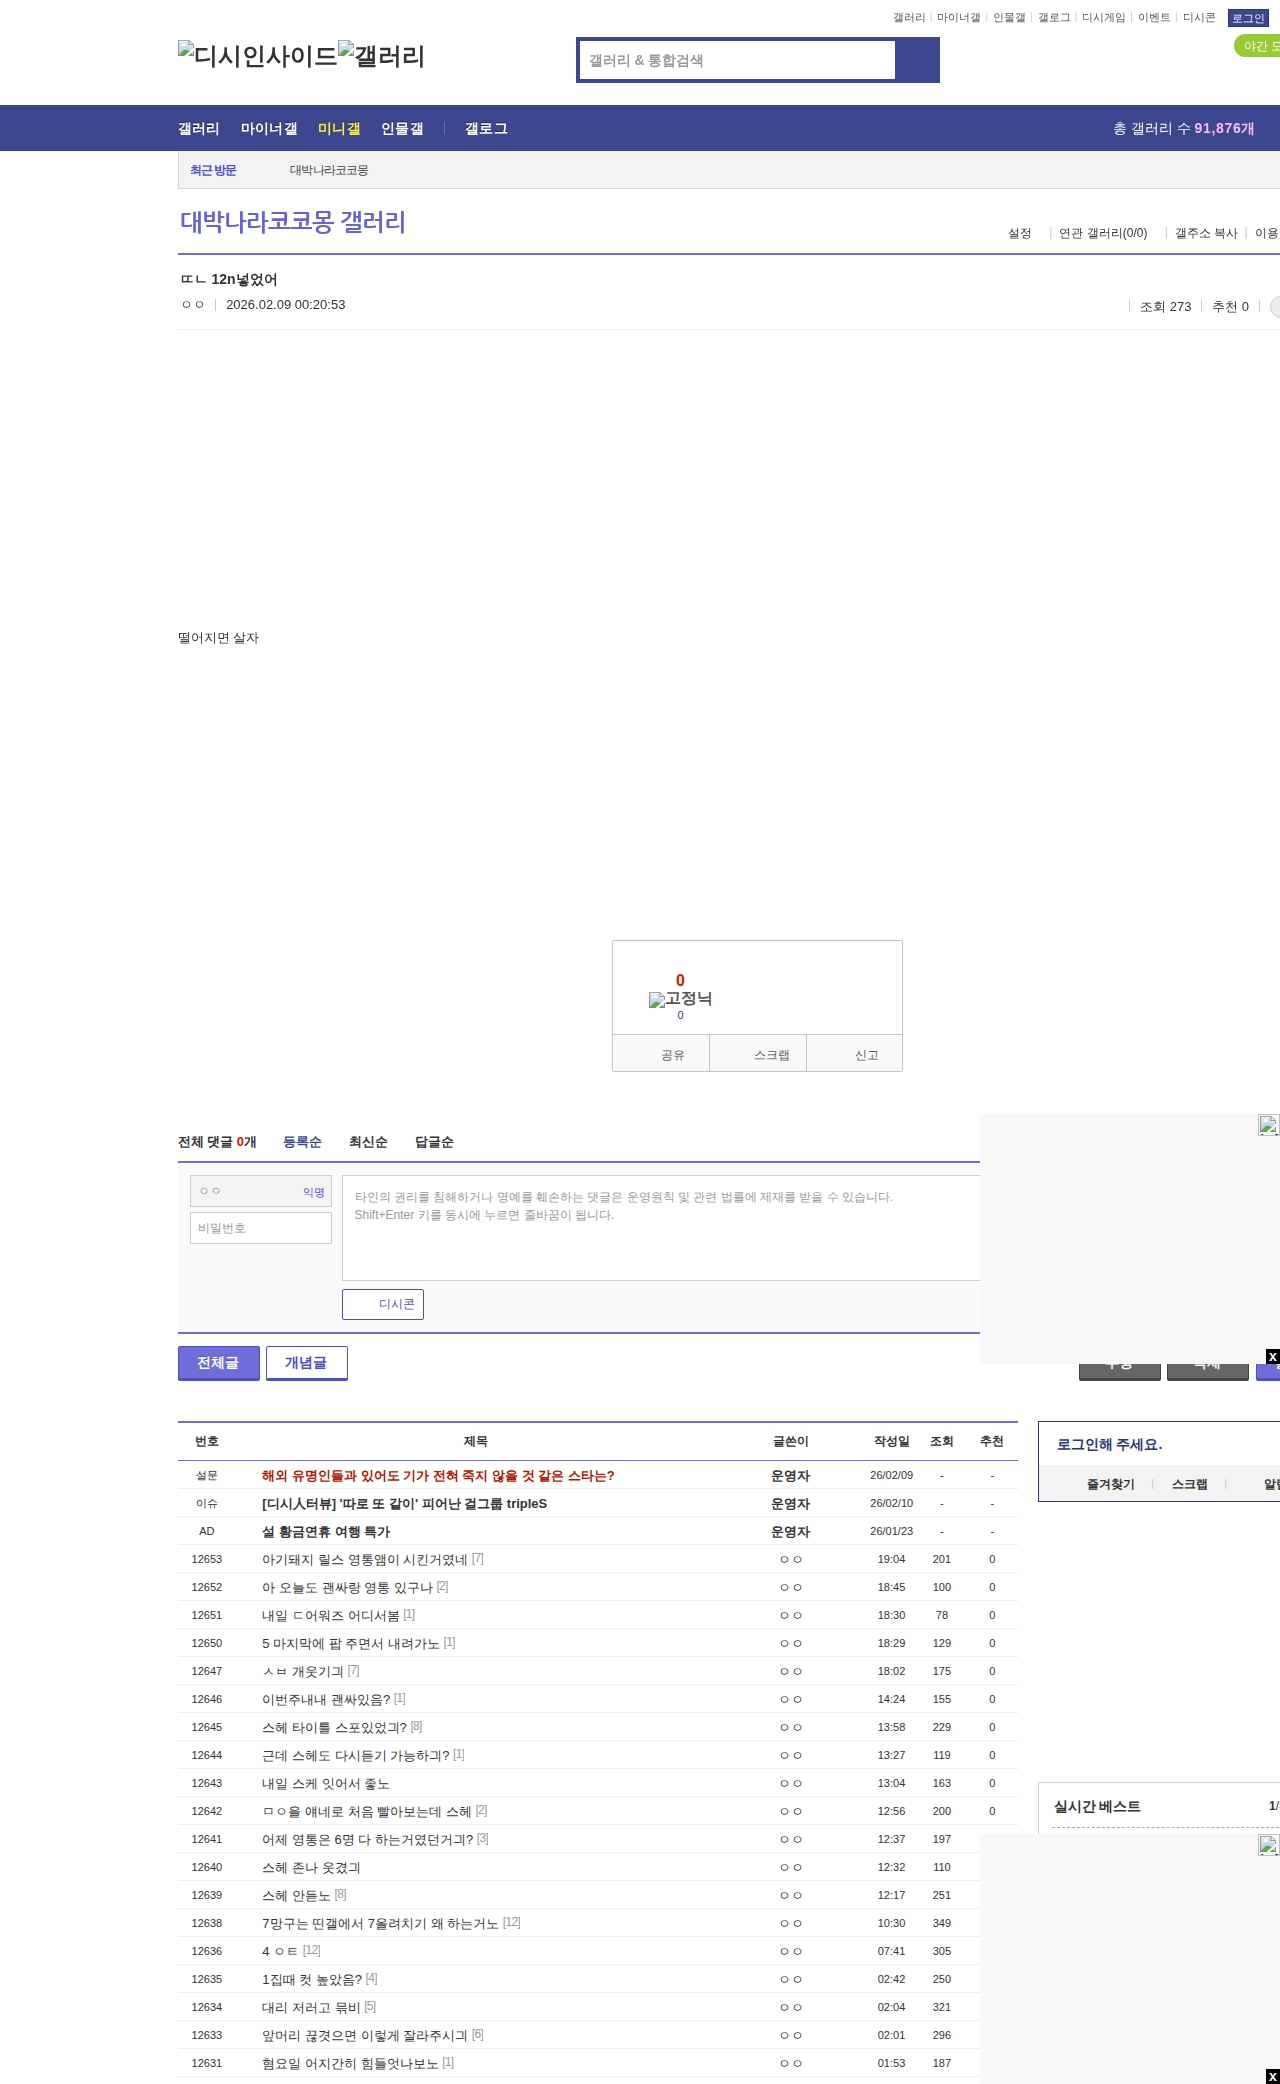Open post 아기돼지 릴스 영통왬이 시킨거였네
This screenshot has height=2084, width=1280.
click(x=365, y=1559)
